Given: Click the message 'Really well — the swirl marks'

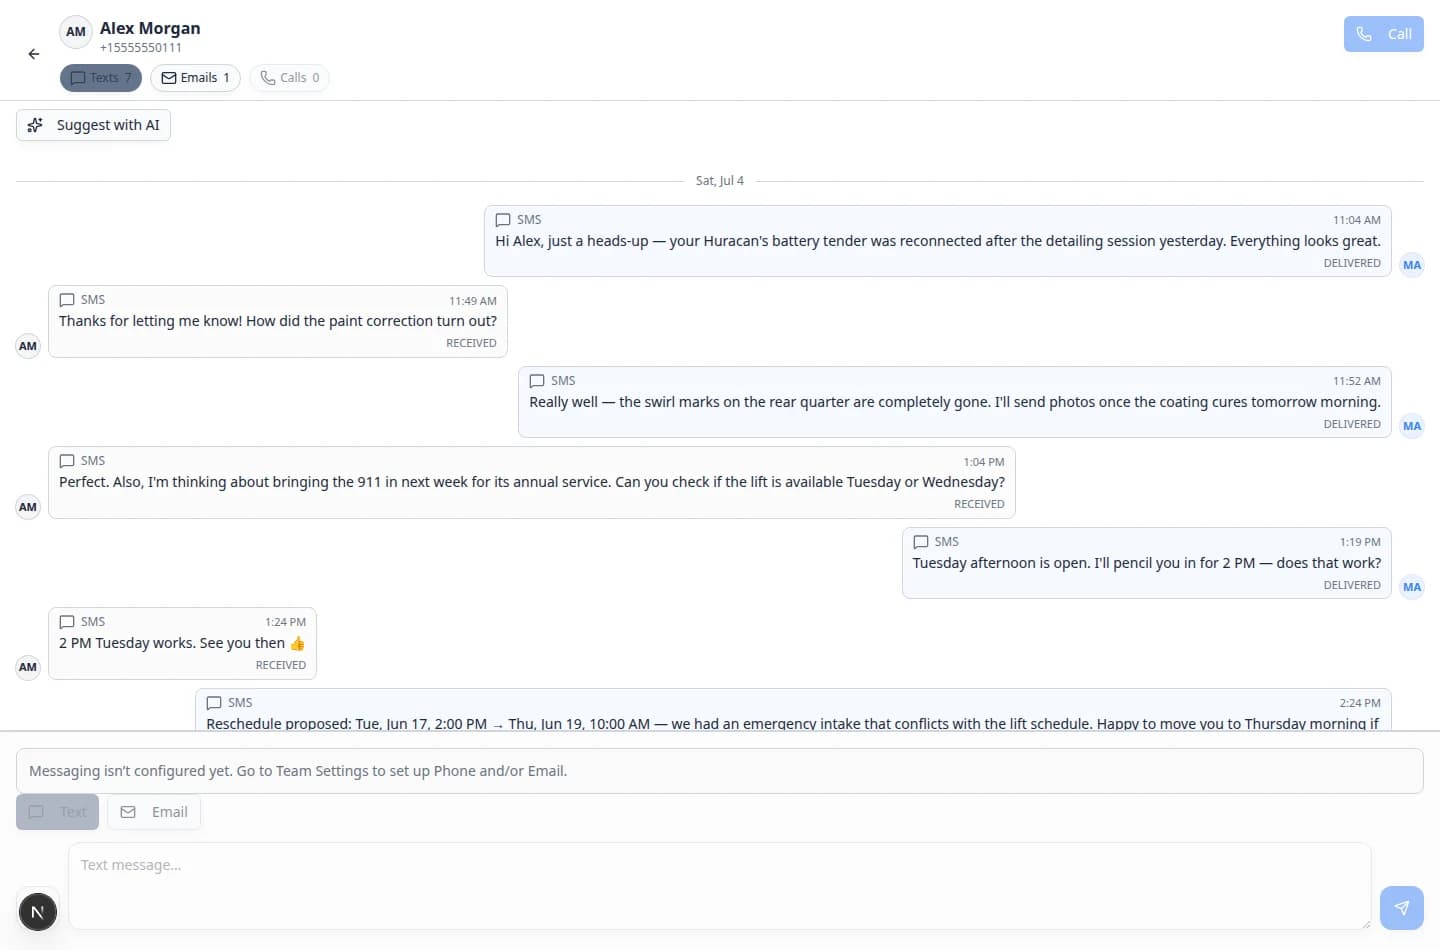Looking at the screenshot, I should (x=955, y=402).
